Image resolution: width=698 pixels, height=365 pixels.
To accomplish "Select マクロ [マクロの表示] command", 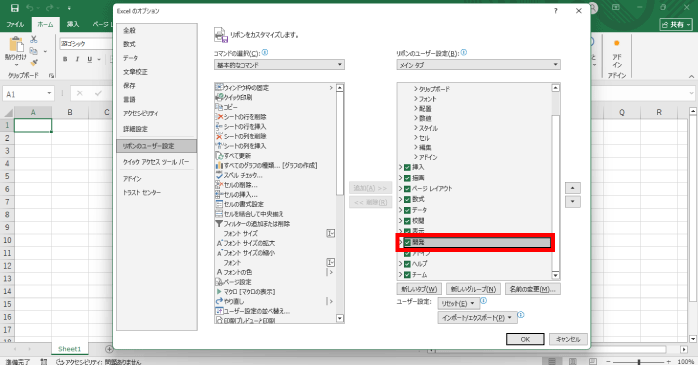I will pyautogui.click(x=274, y=292).
